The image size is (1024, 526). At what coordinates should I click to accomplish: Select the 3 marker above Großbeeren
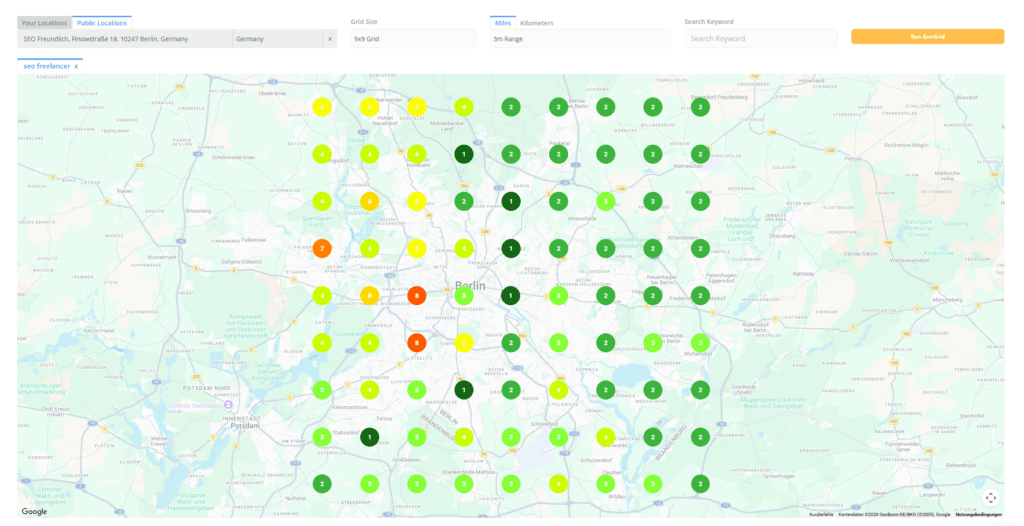coord(417,436)
